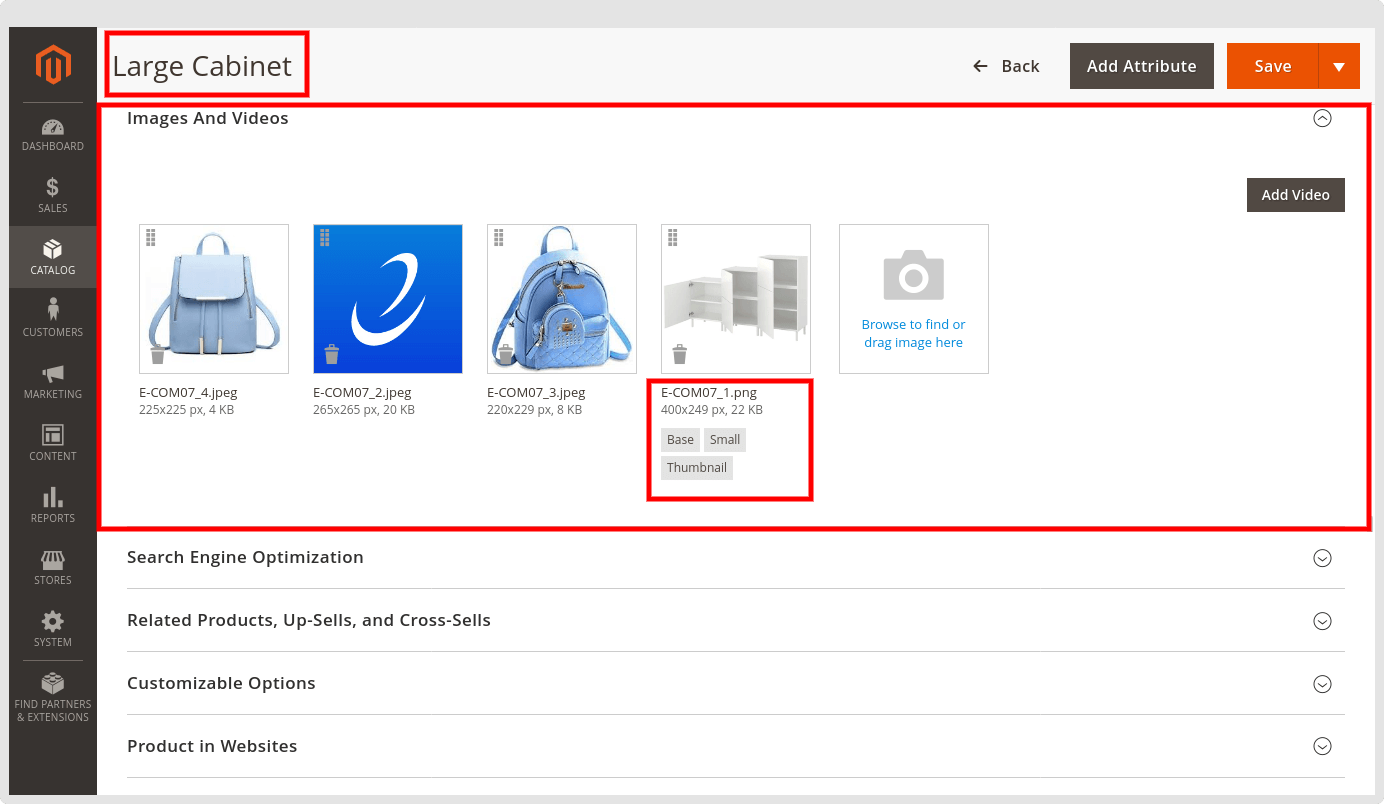Select the white cabinet image thumbnail
This screenshot has height=804, width=1384.
(x=736, y=299)
